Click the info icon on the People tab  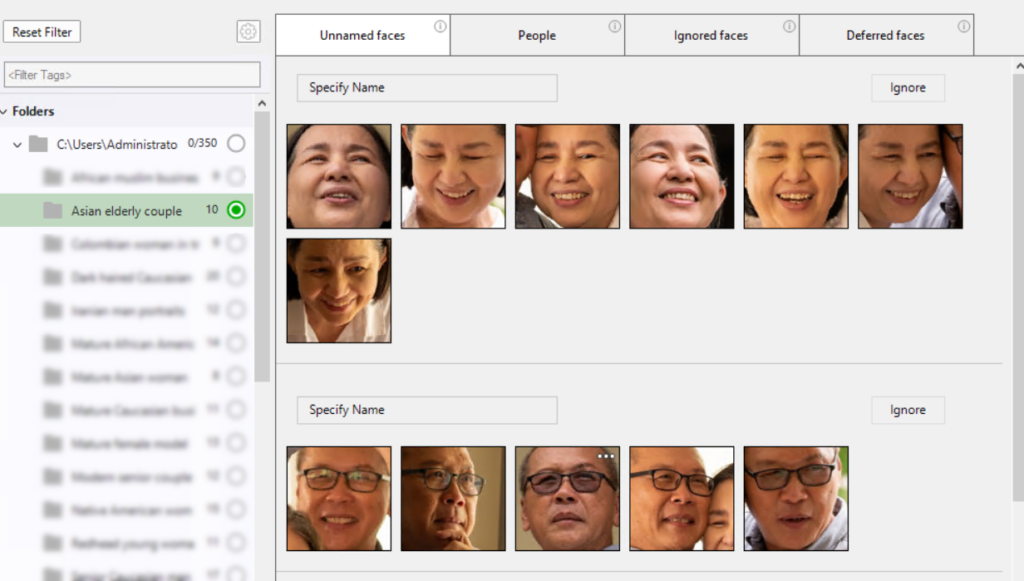coord(615,27)
